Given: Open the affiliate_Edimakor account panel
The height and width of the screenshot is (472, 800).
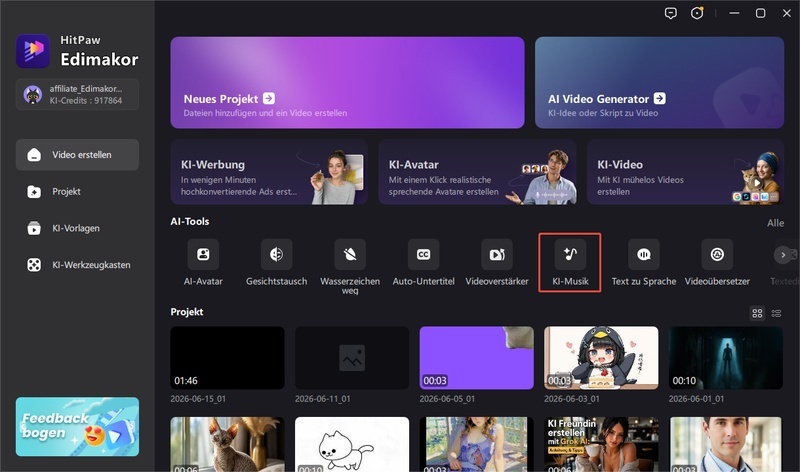Looking at the screenshot, I should pyautogui.click(x=77, y=94).
